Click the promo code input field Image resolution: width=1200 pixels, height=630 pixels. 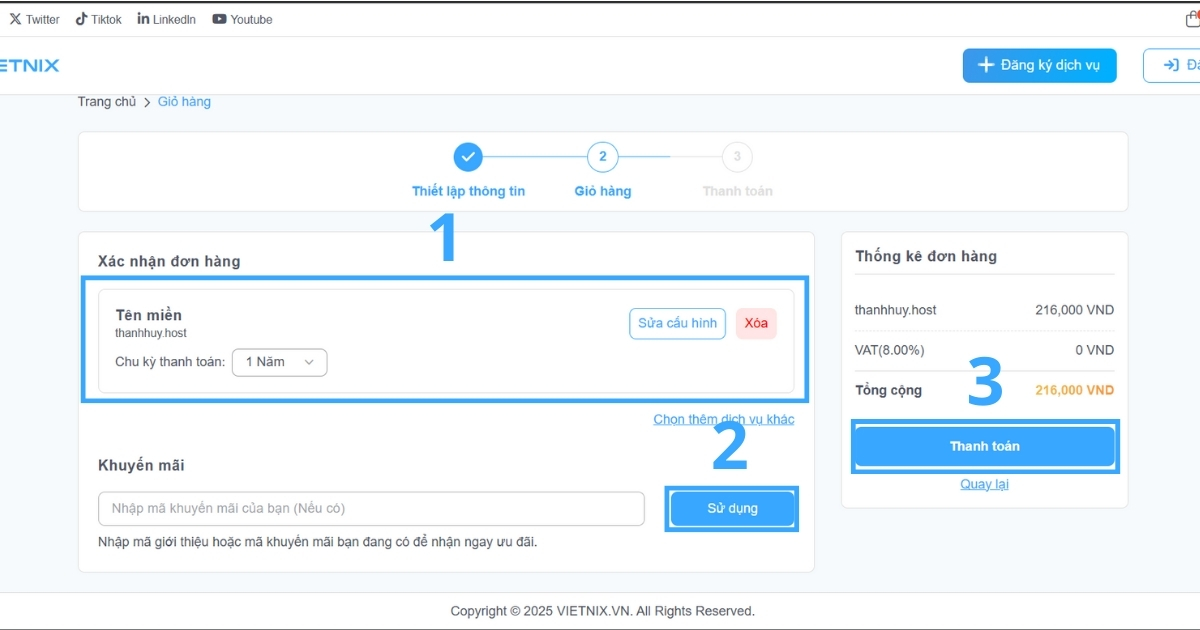coord(371,508)
